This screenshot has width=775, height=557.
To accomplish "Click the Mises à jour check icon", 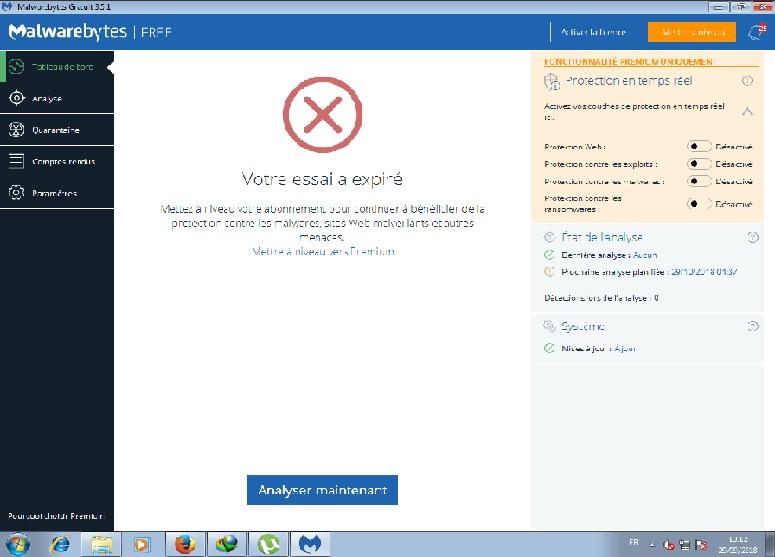I will 549,348.
